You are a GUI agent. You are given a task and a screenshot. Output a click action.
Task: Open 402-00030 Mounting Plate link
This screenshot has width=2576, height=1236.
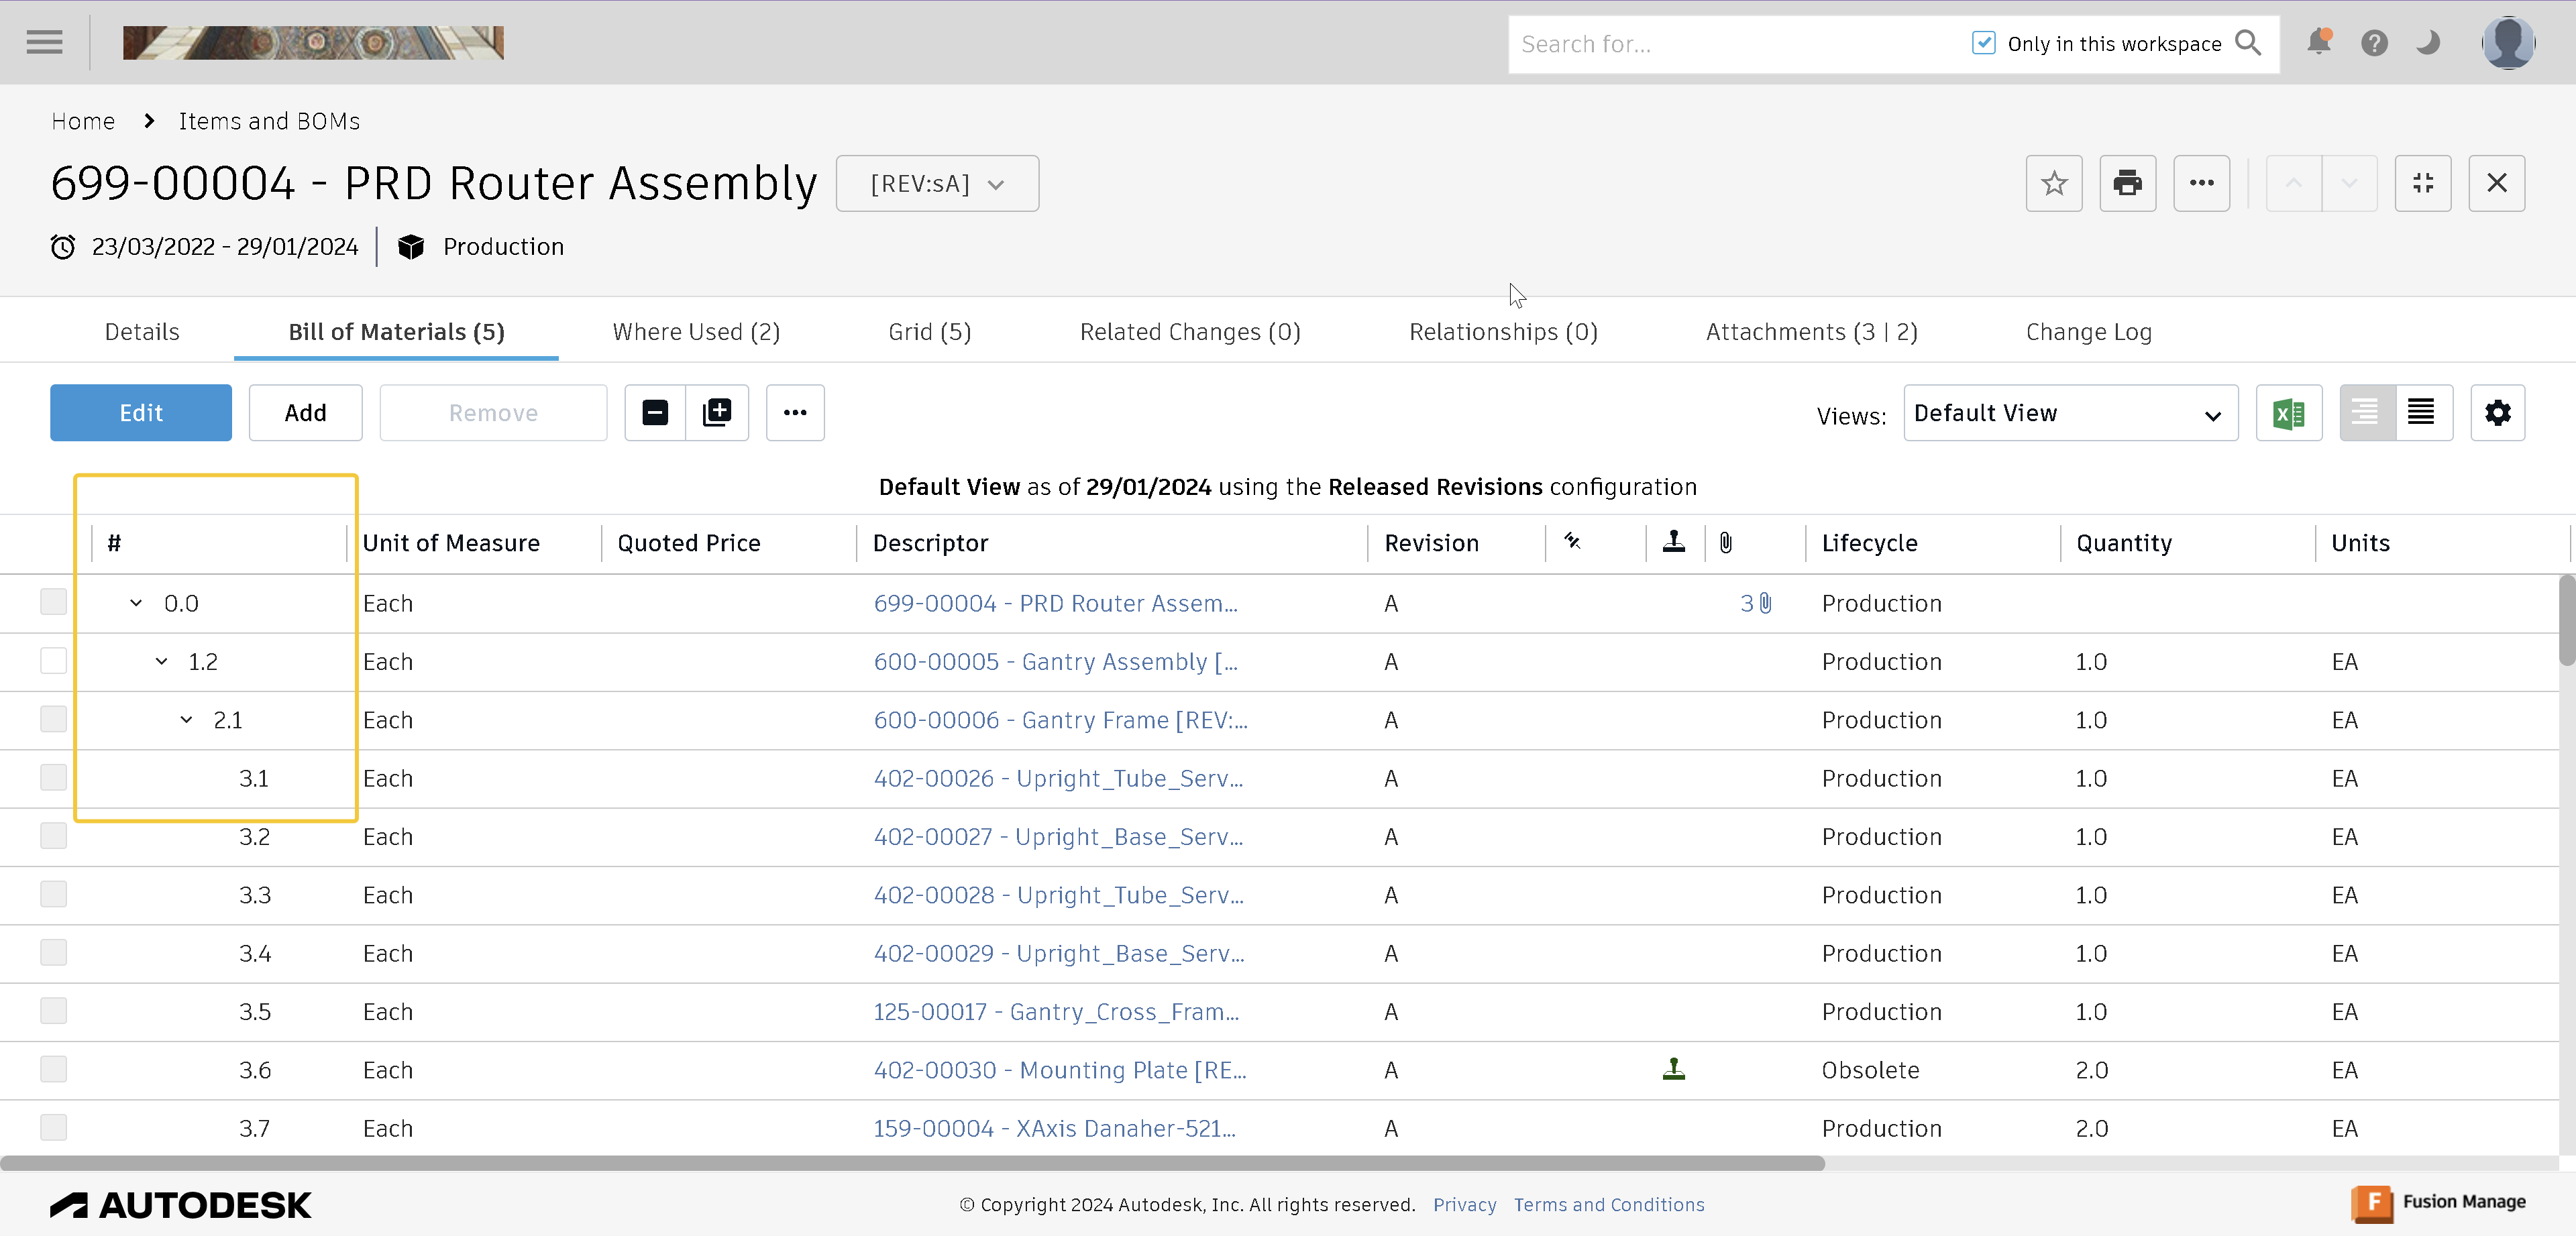point(1059,1070)
